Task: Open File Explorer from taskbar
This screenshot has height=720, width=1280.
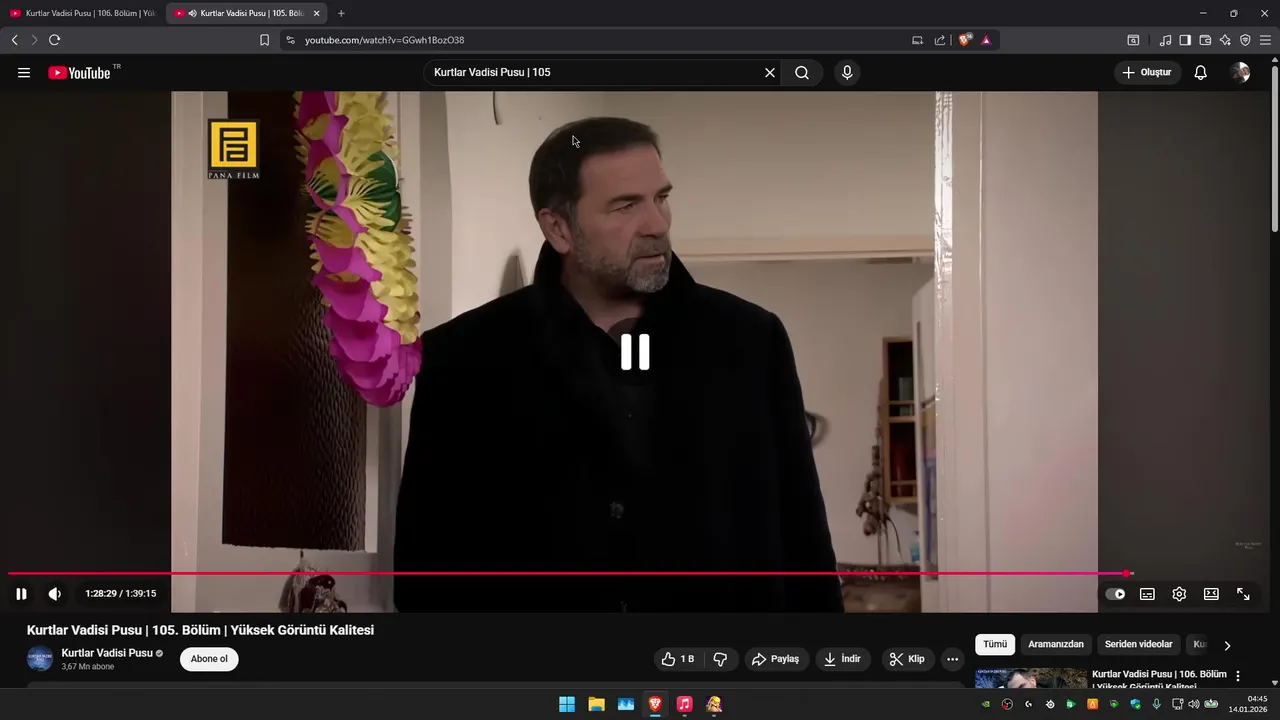Action: tap(596, 704)
